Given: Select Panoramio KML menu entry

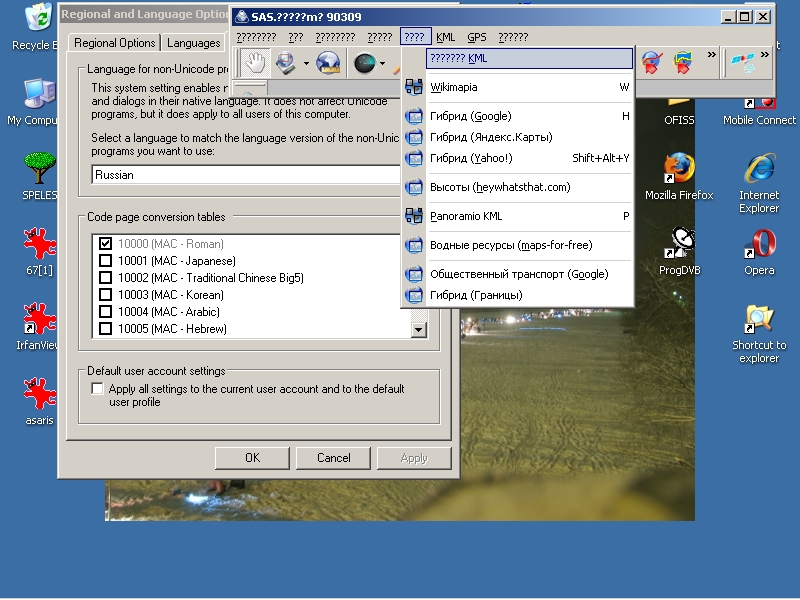Looking at the screenshot, I should pos(466,216).
